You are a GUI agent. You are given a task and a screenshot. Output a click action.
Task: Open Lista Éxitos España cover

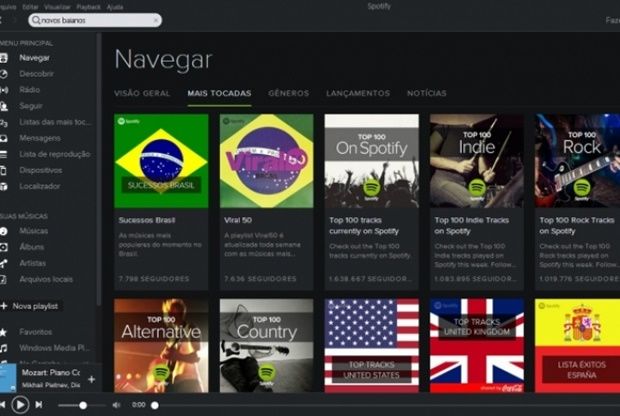coord(577,346)
